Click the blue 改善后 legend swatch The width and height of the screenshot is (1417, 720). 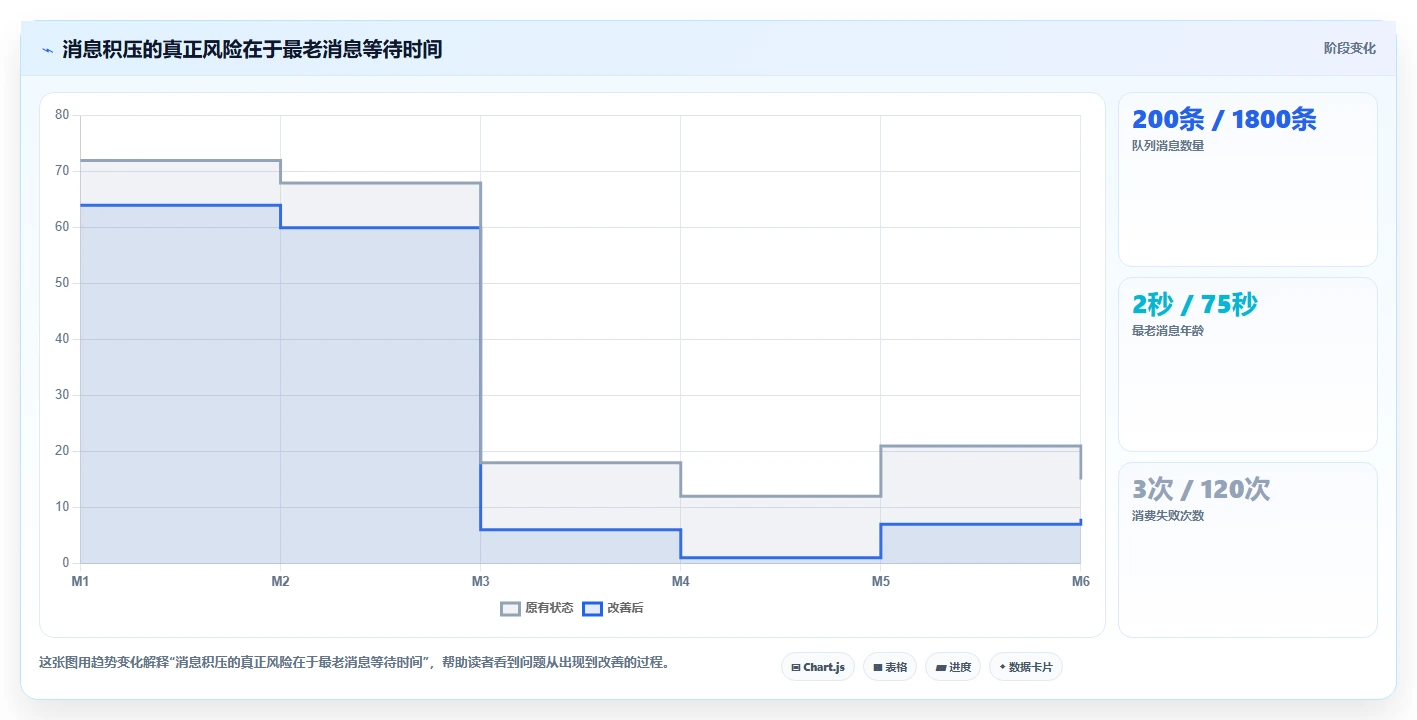point(593,608)
